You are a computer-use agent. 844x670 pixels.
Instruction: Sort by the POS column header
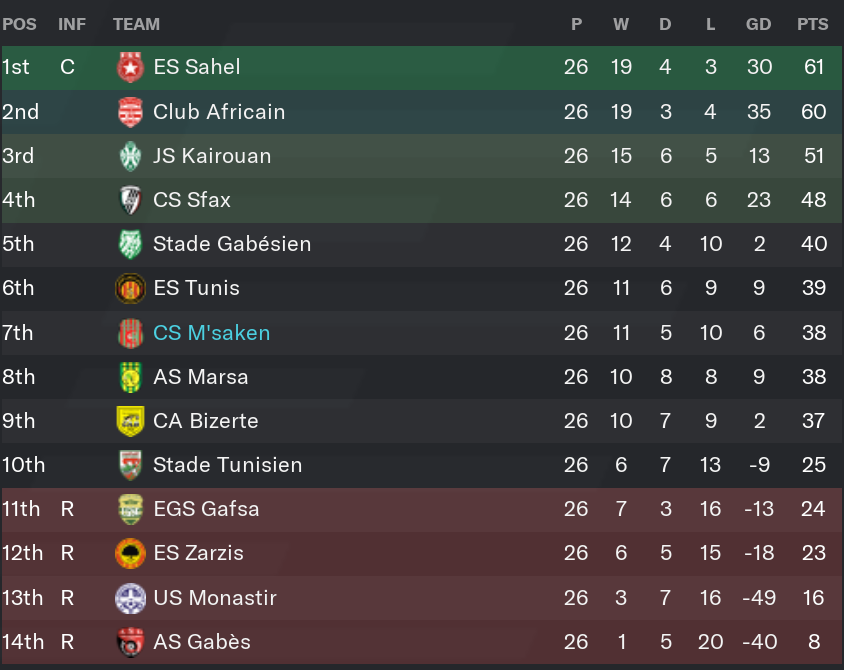[19, 24]
